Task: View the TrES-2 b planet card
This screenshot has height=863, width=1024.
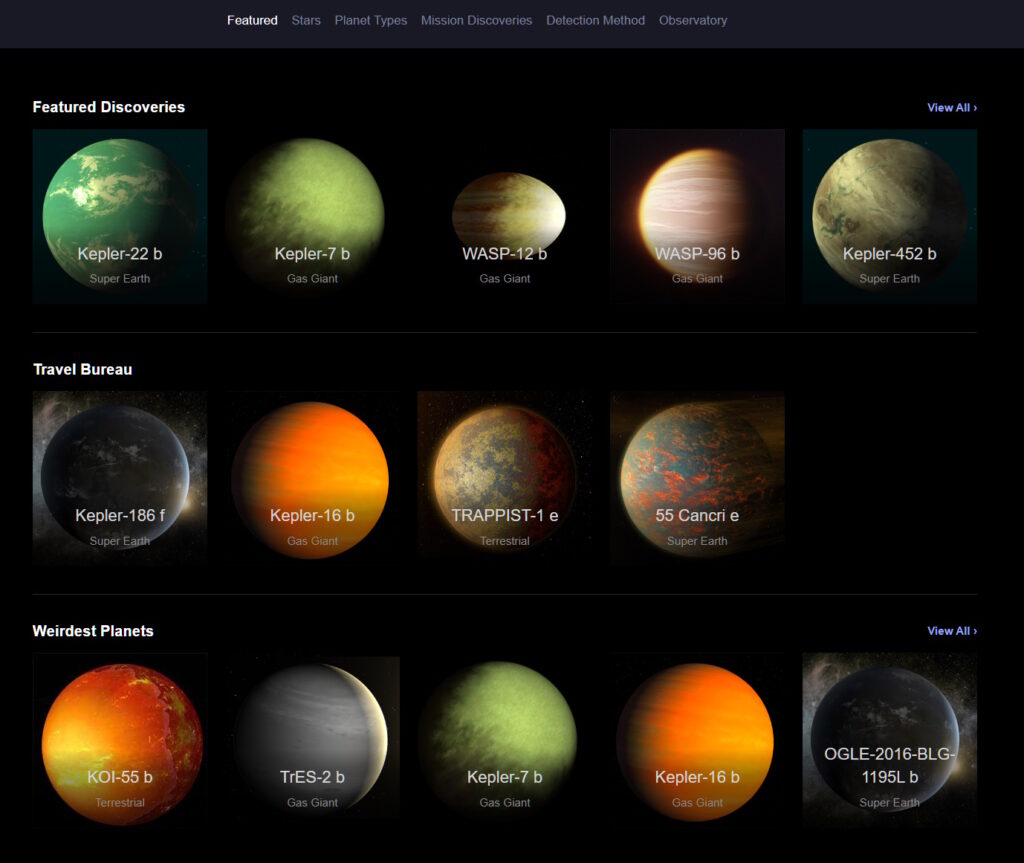Action: [x=312, y=740]
